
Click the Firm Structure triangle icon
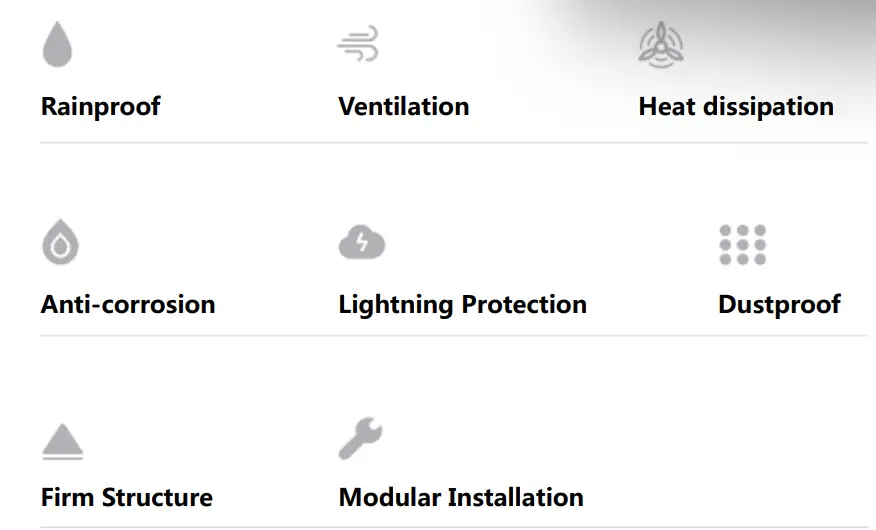tap(63, 441)
